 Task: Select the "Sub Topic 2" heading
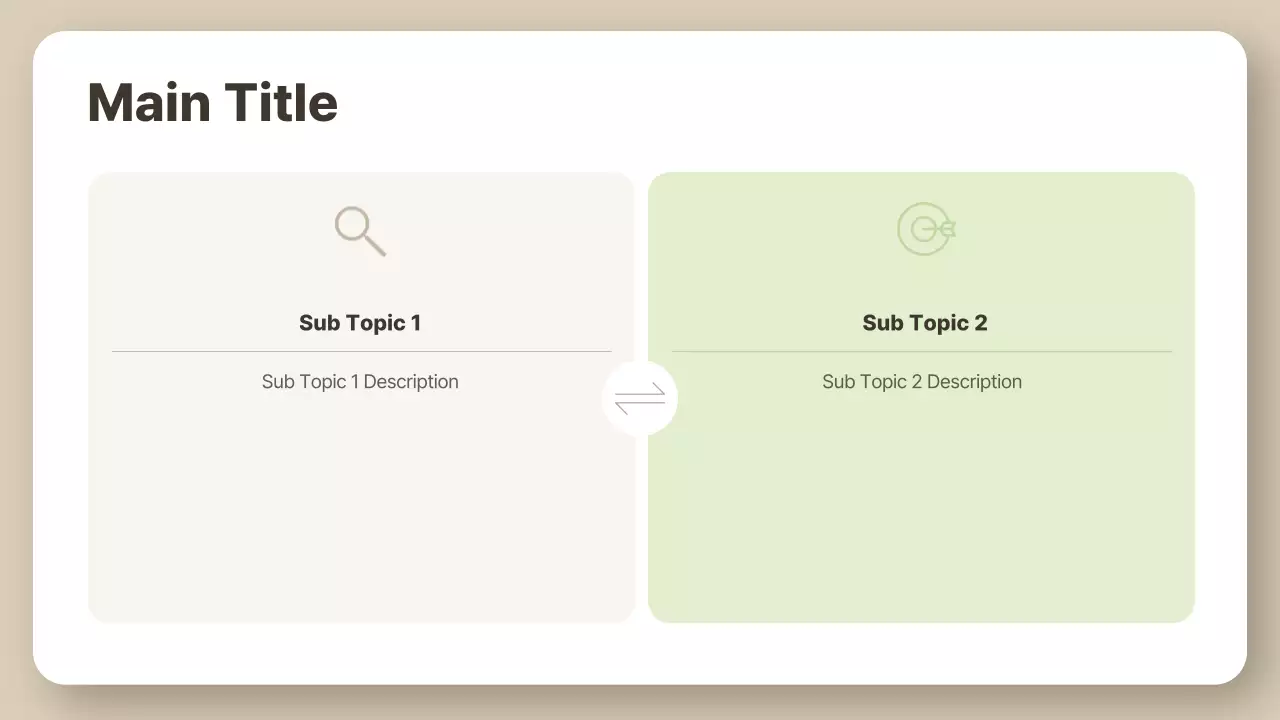click(924, 323)
